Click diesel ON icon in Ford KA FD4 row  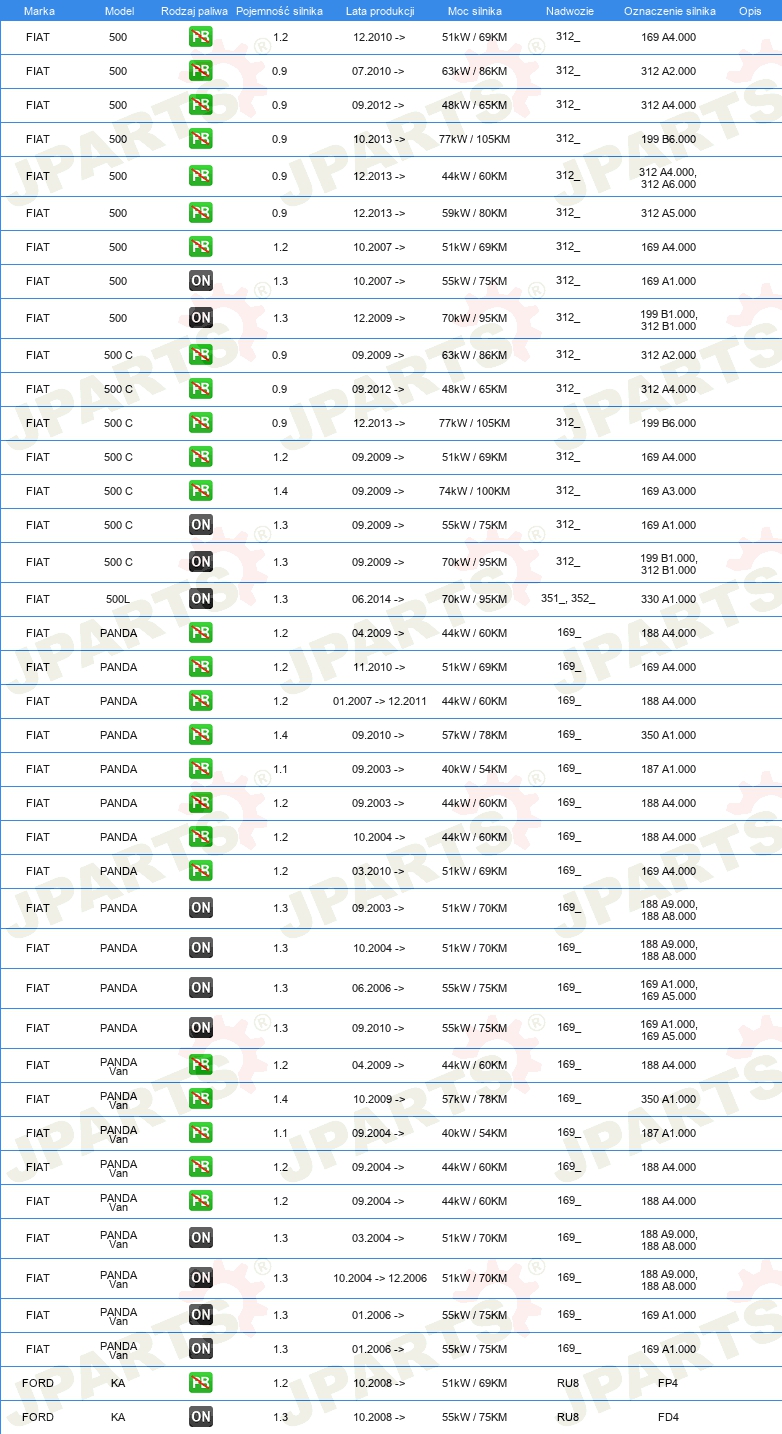click(200, 1417)
